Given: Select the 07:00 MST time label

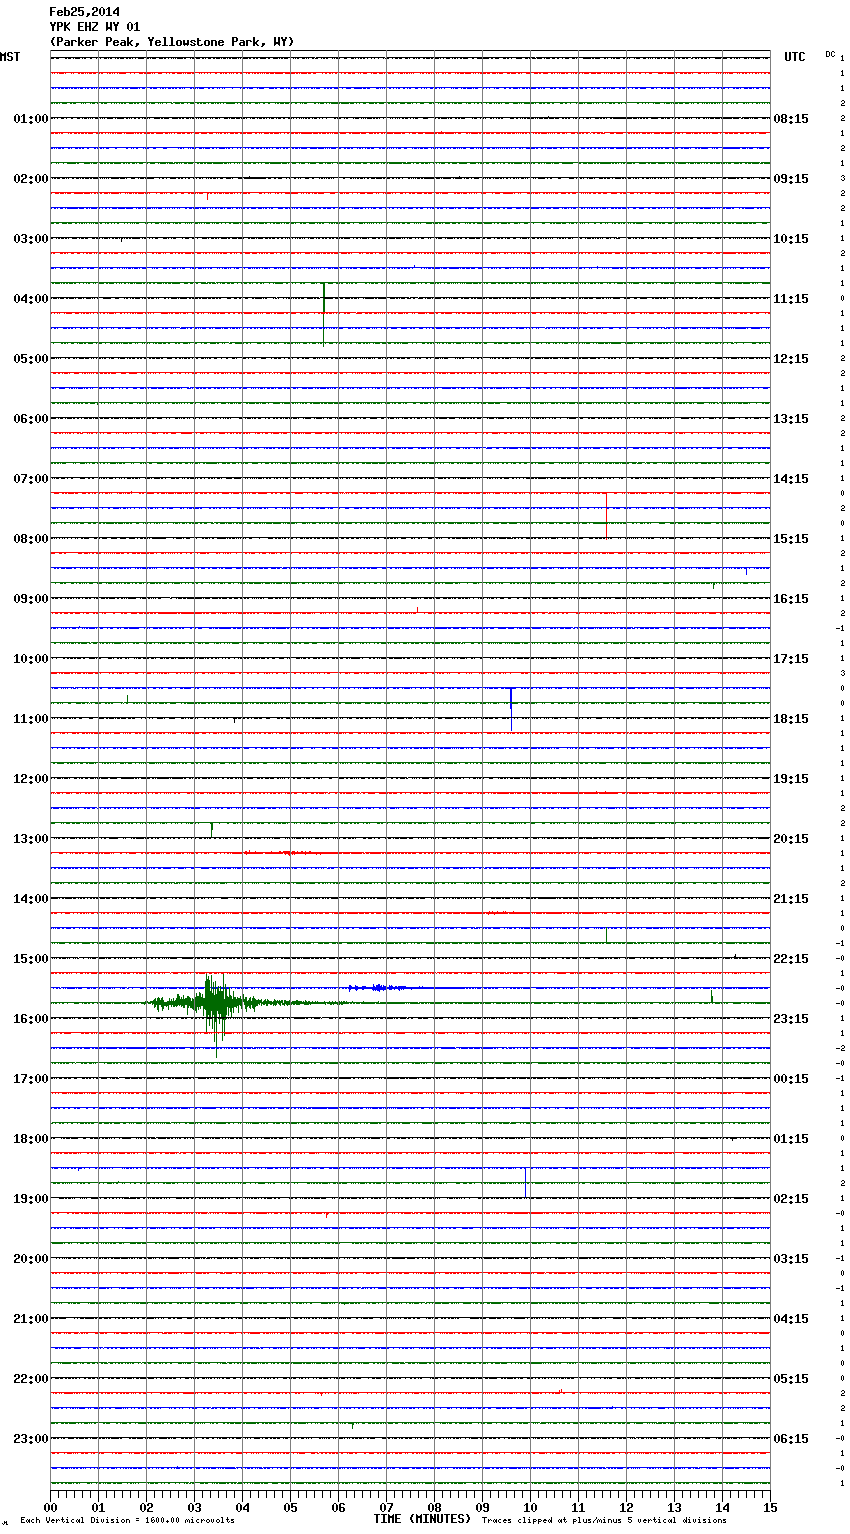Looking at the screenshot, I should [x=31, y=479].
